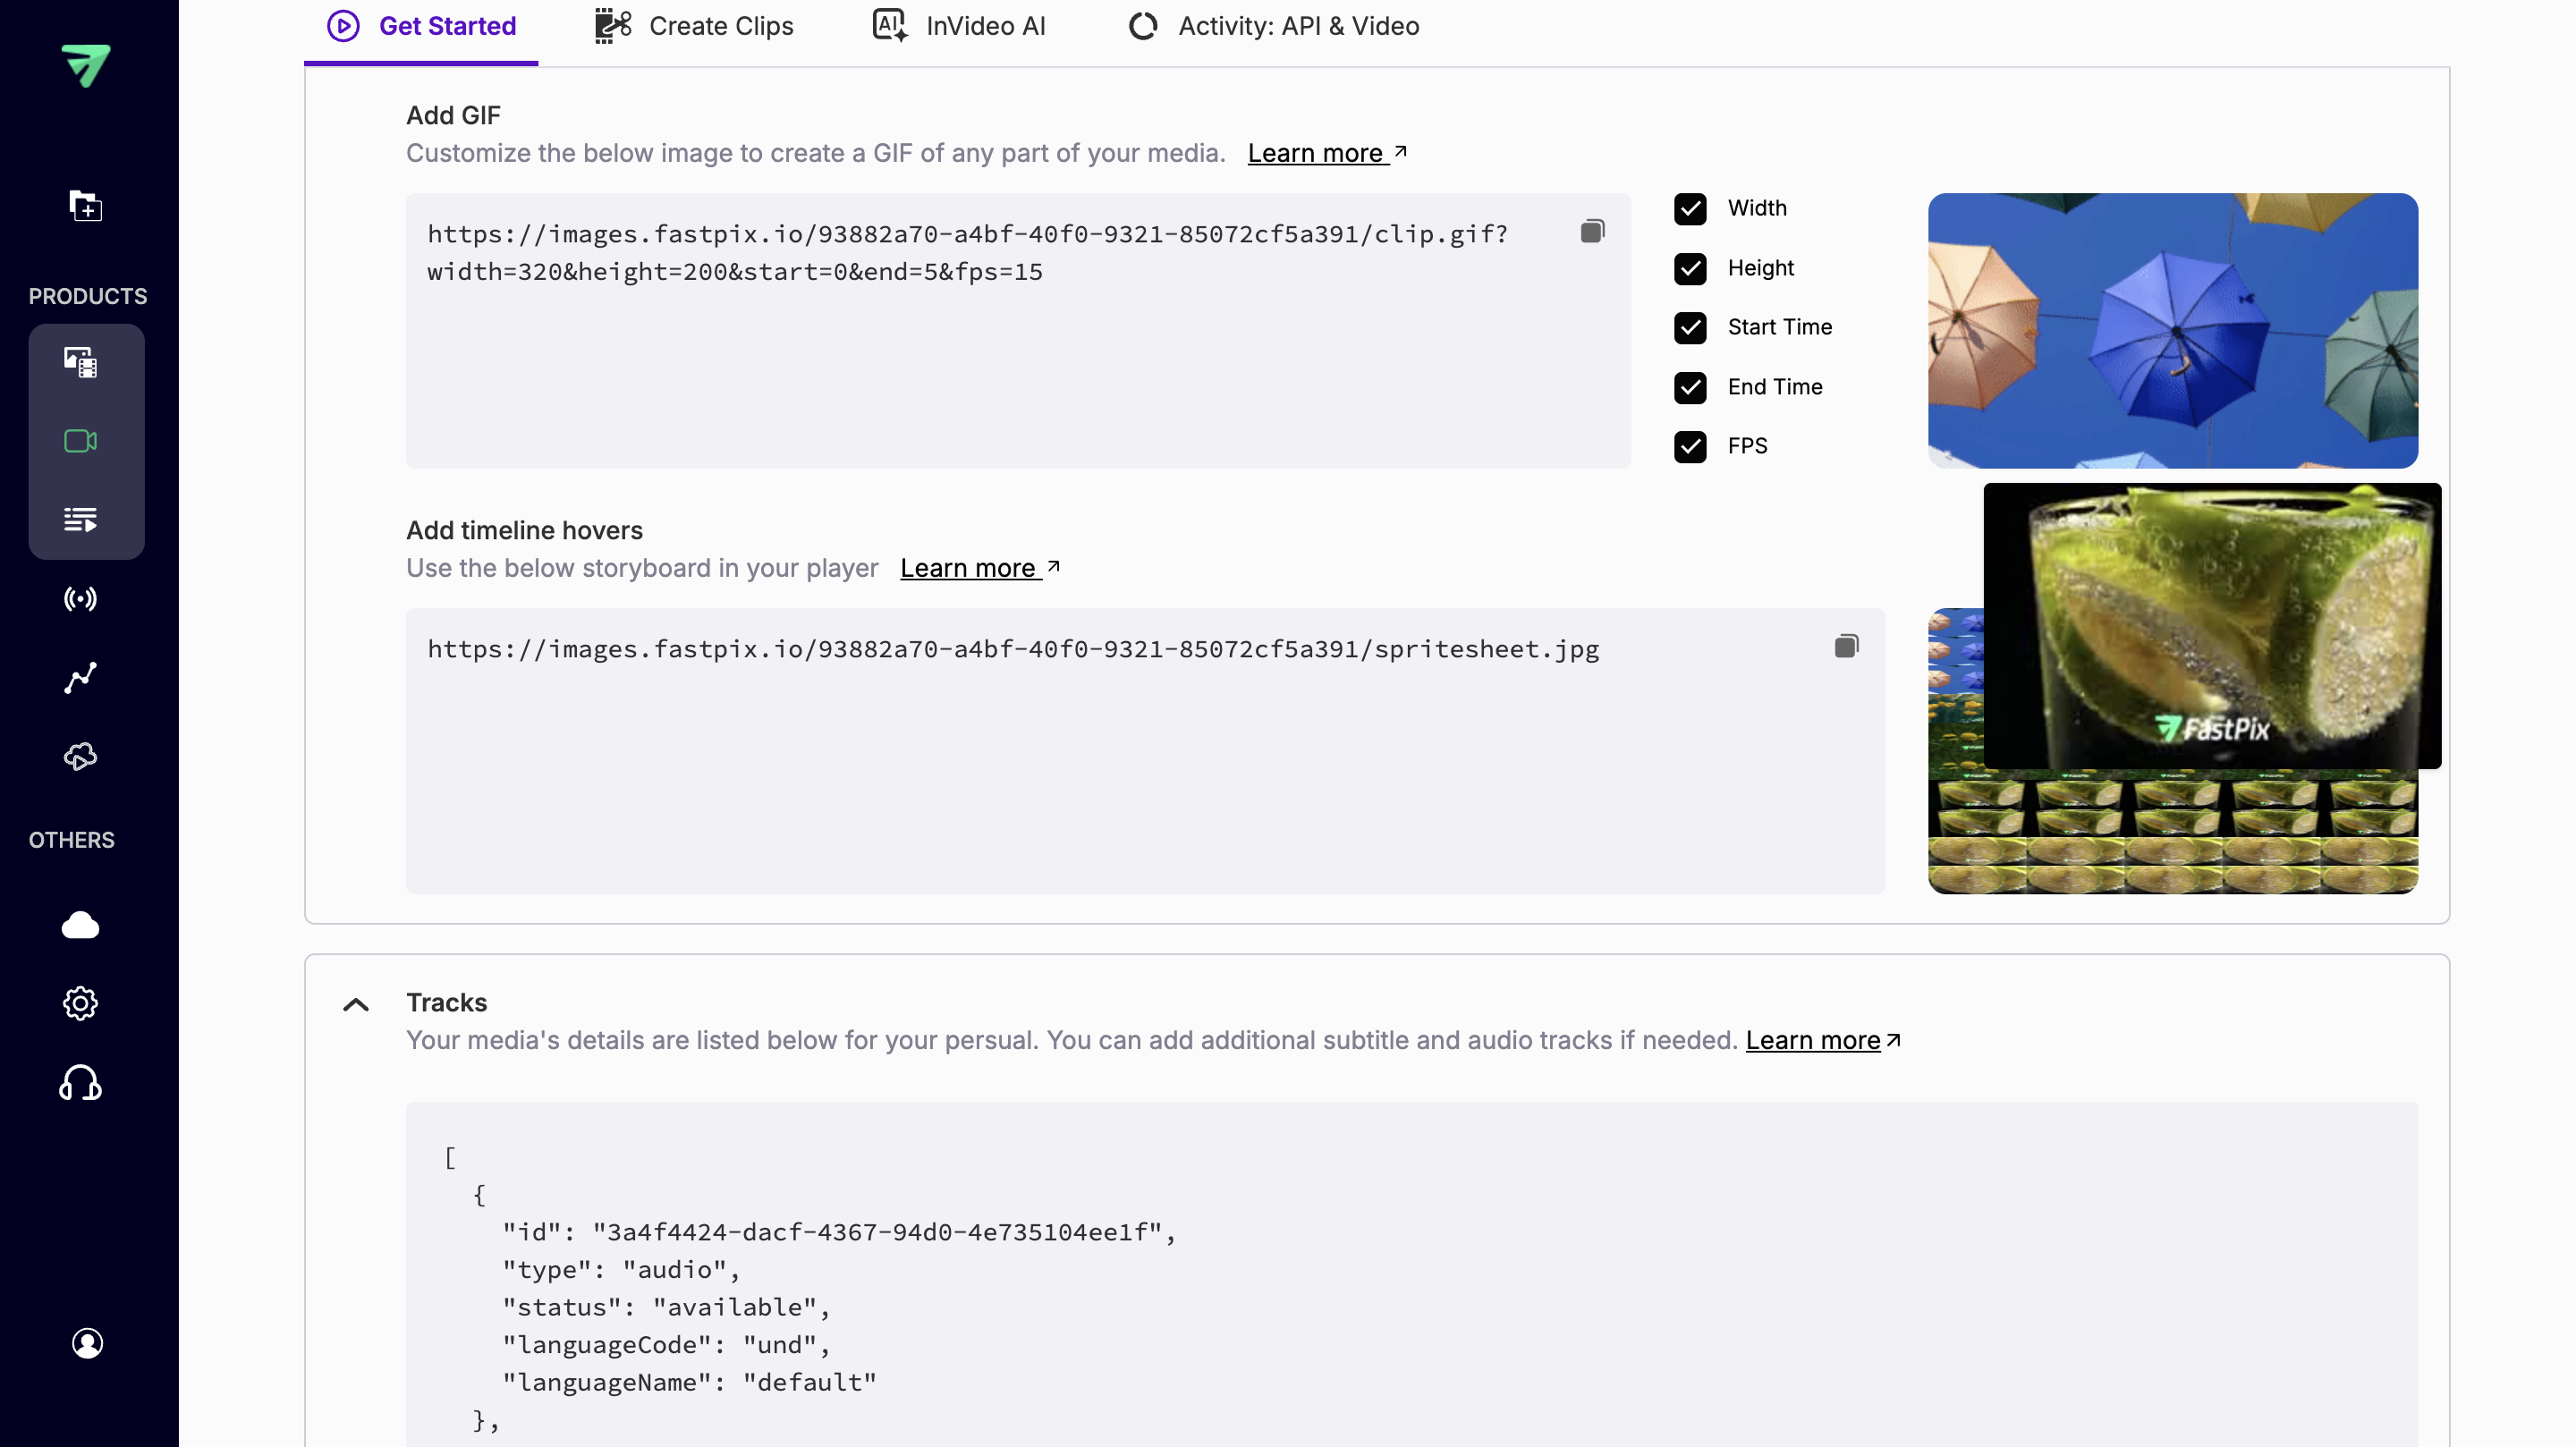The width and height of the screenshot is (2576, 1447).
Task: Open the Live Stream section in sidebar
Action: tap(80, 598)
